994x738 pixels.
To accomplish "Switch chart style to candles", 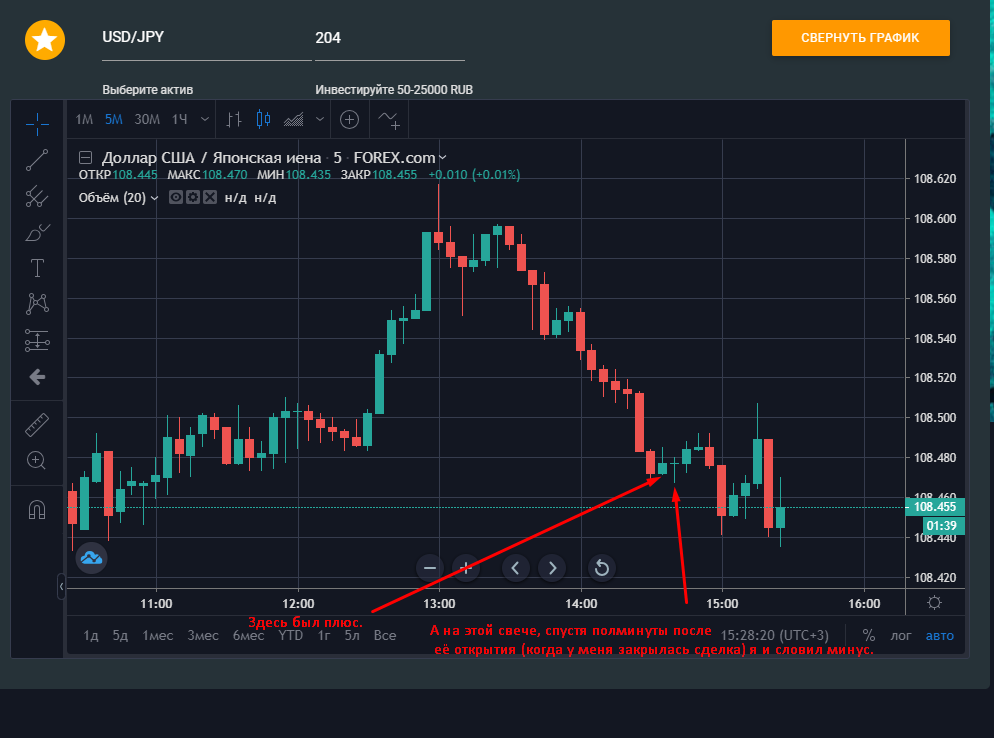I will point(263,119).
